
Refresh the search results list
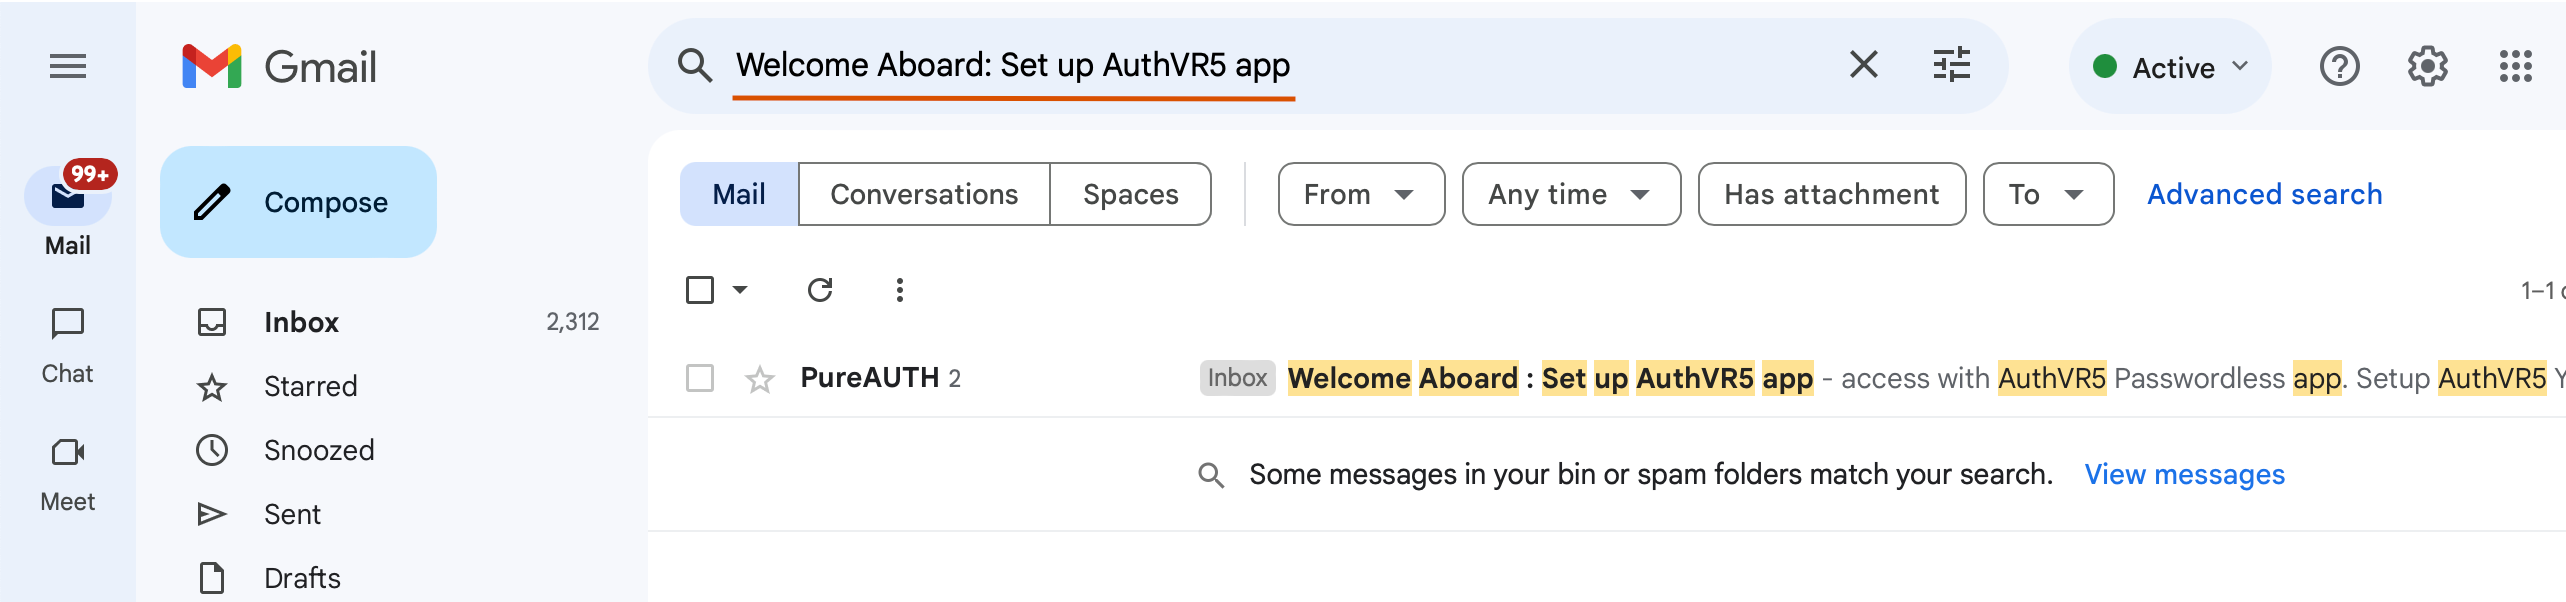pos(820,289)
